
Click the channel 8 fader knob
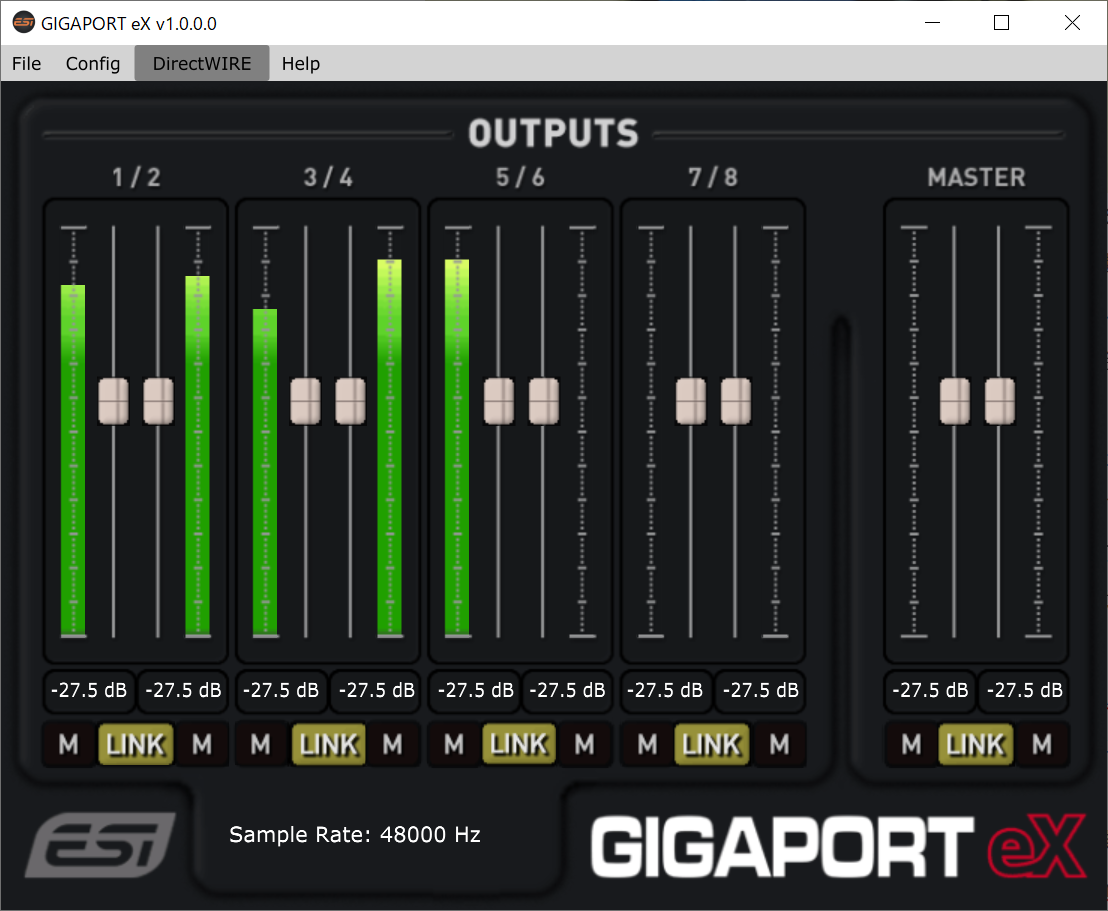(736, 401)
